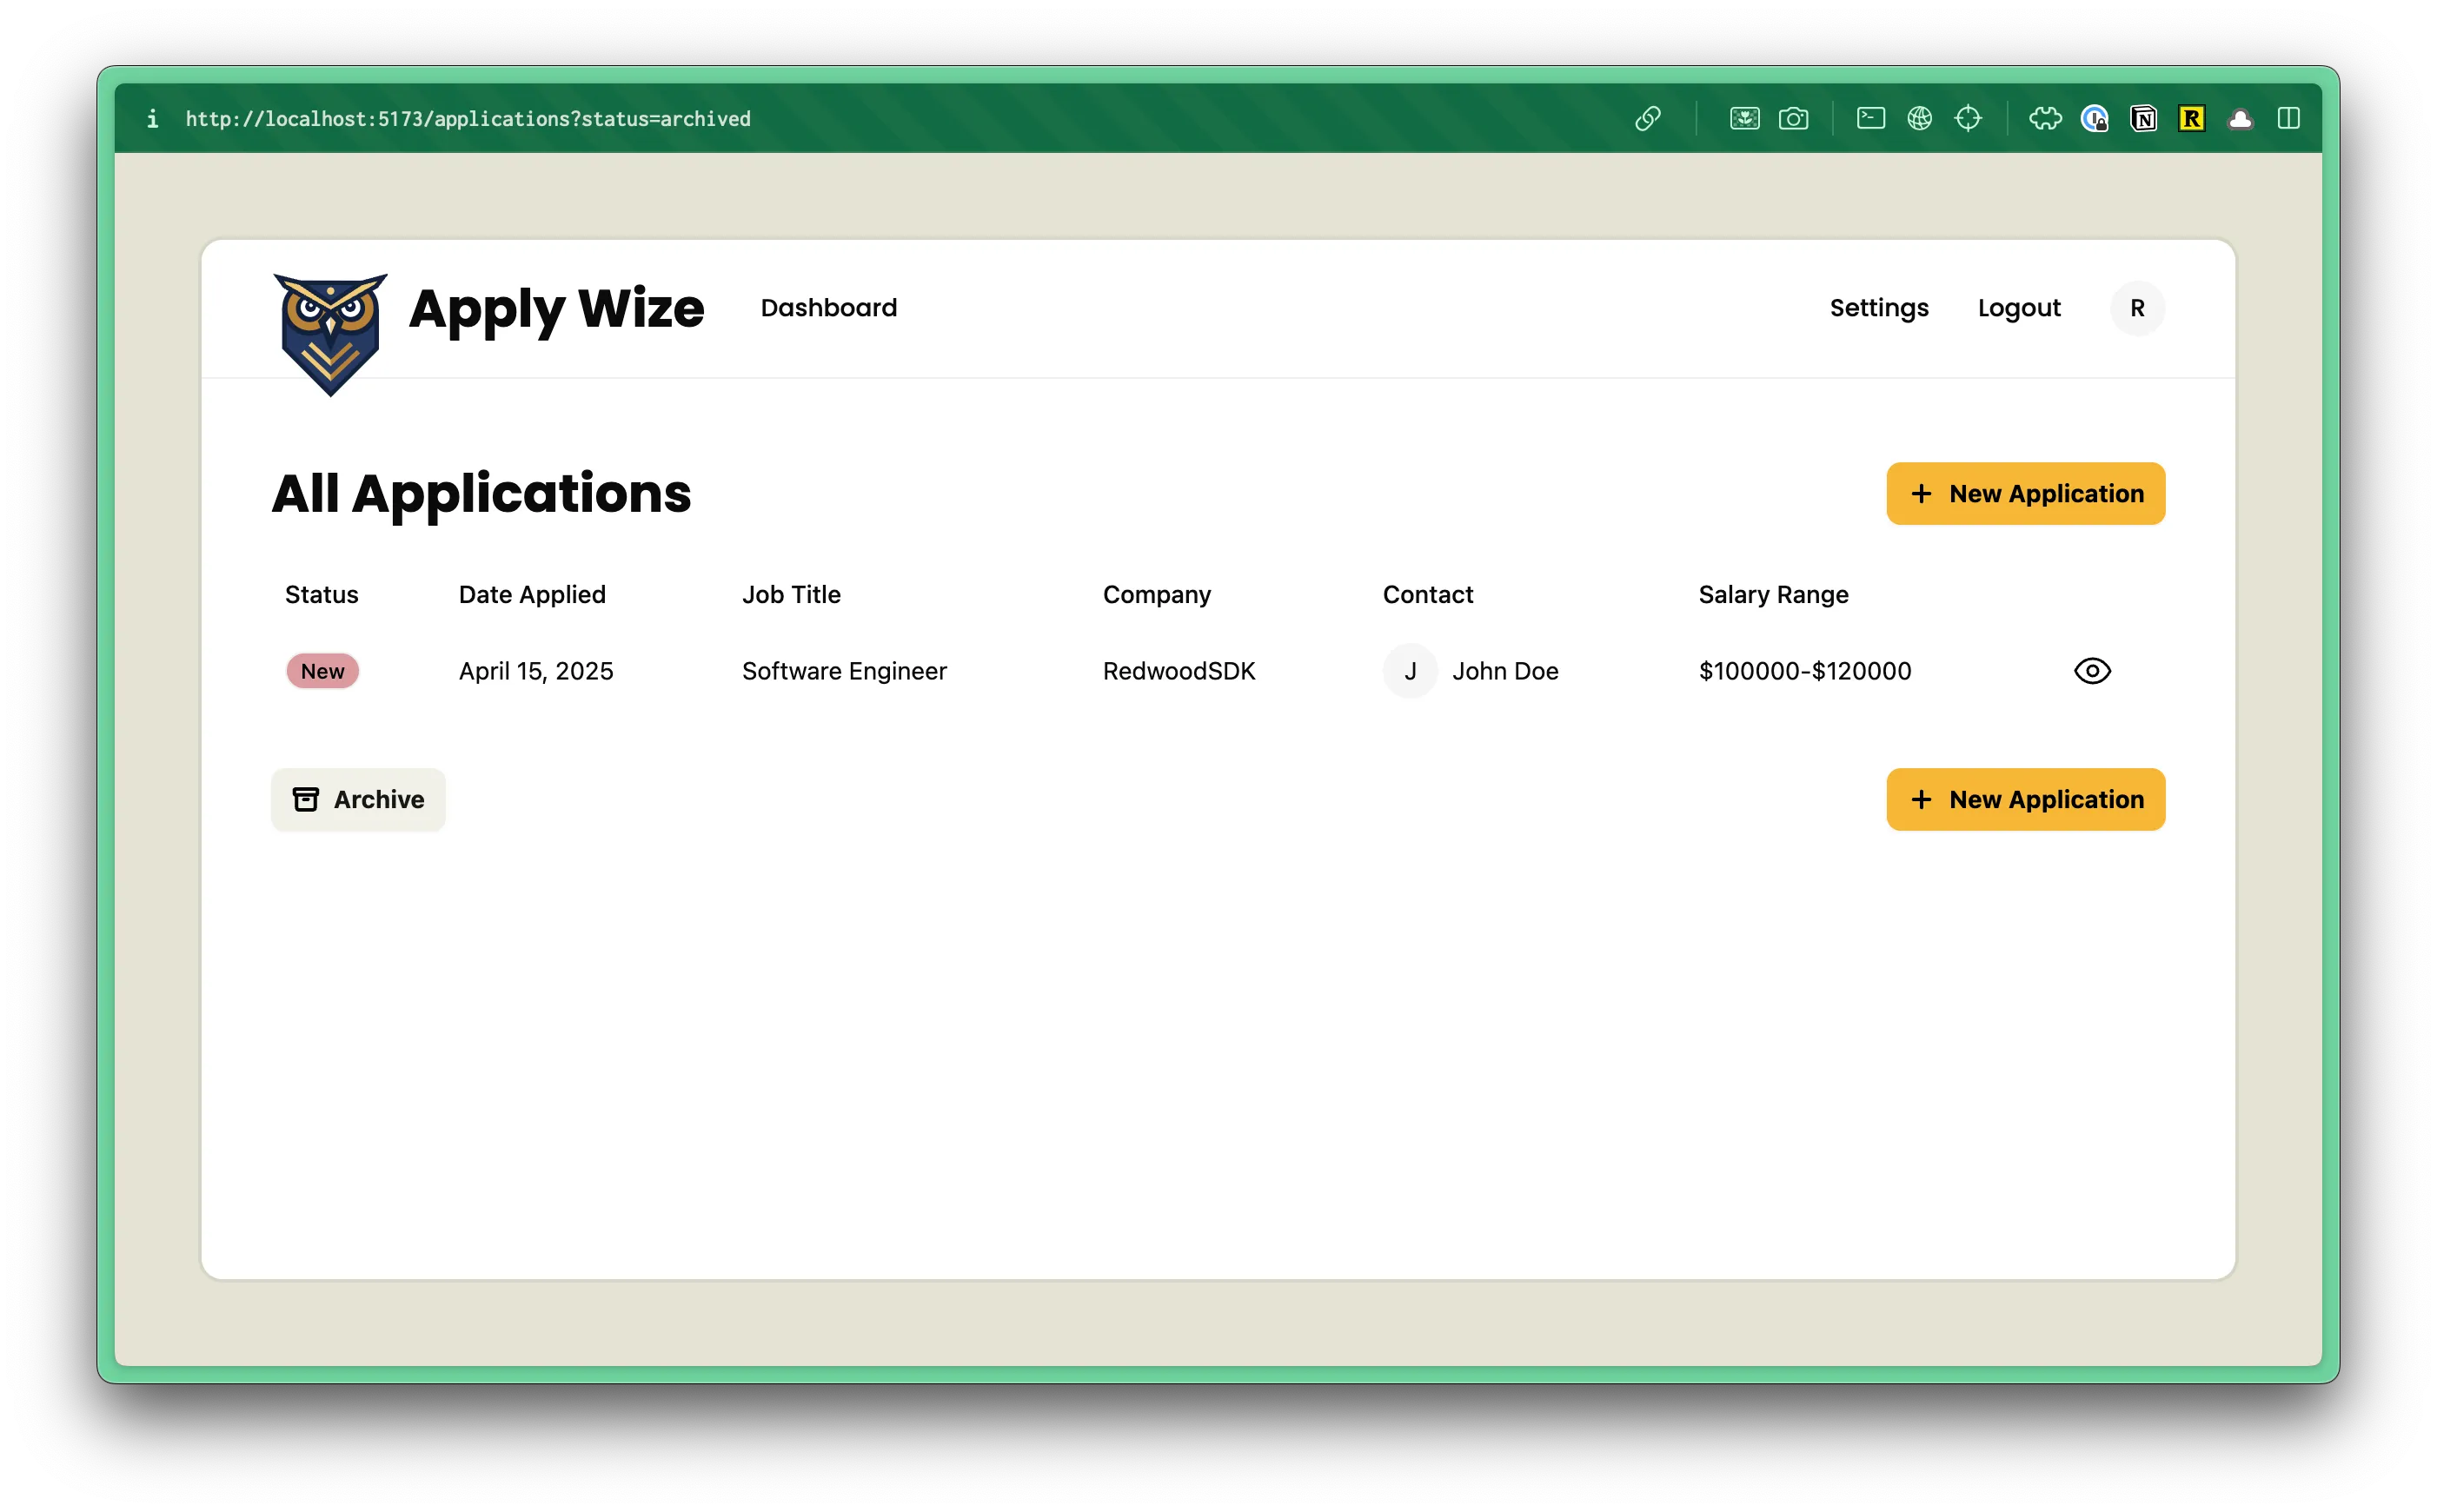View the Software Engineer application eye icon

tap(2092, 671)
